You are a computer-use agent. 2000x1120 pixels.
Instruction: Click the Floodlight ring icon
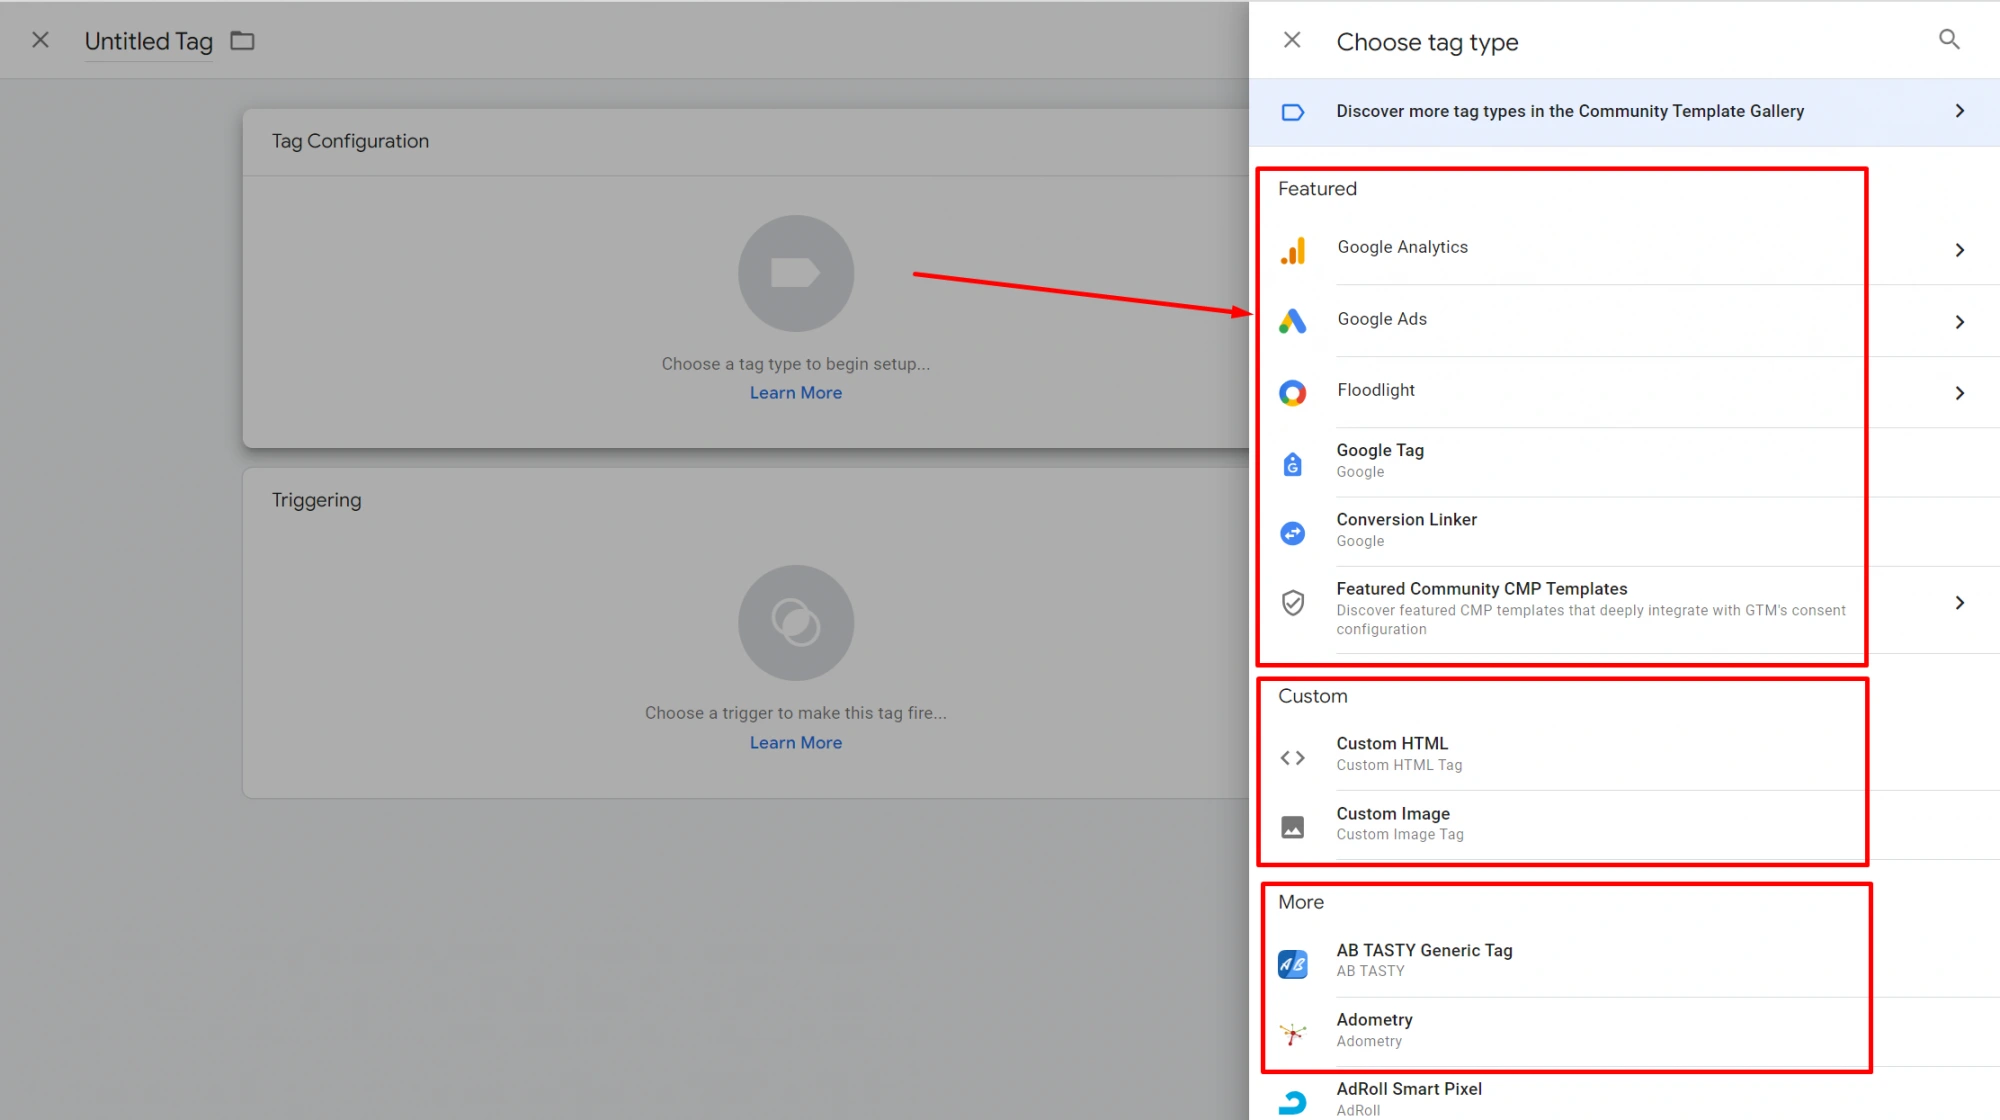point(1292,393)
